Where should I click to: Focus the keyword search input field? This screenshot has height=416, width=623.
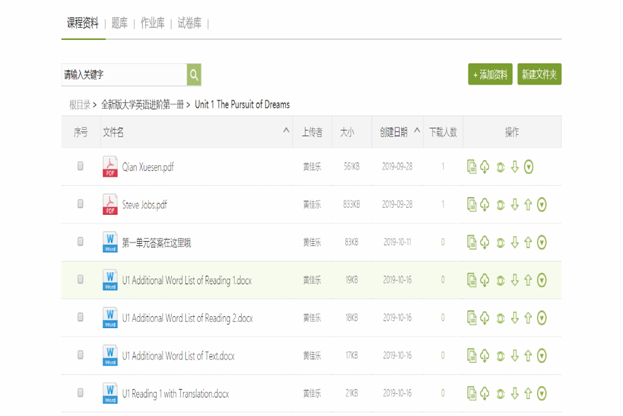(123, 75)
